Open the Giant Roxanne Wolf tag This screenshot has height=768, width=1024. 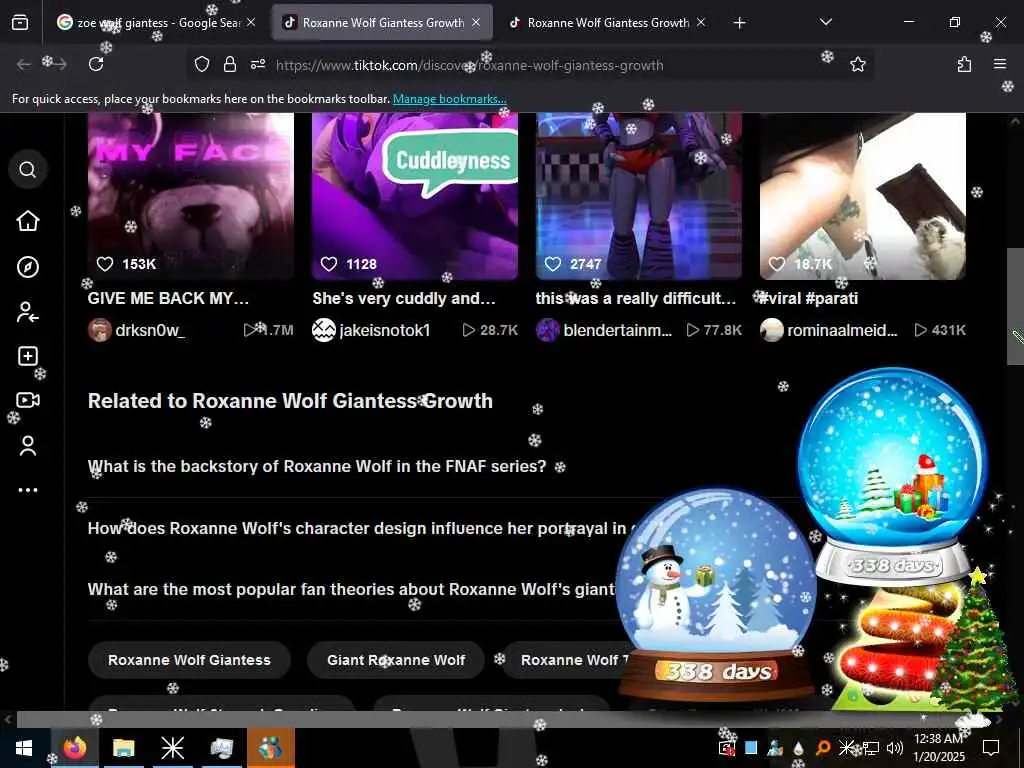pos(396,660)
